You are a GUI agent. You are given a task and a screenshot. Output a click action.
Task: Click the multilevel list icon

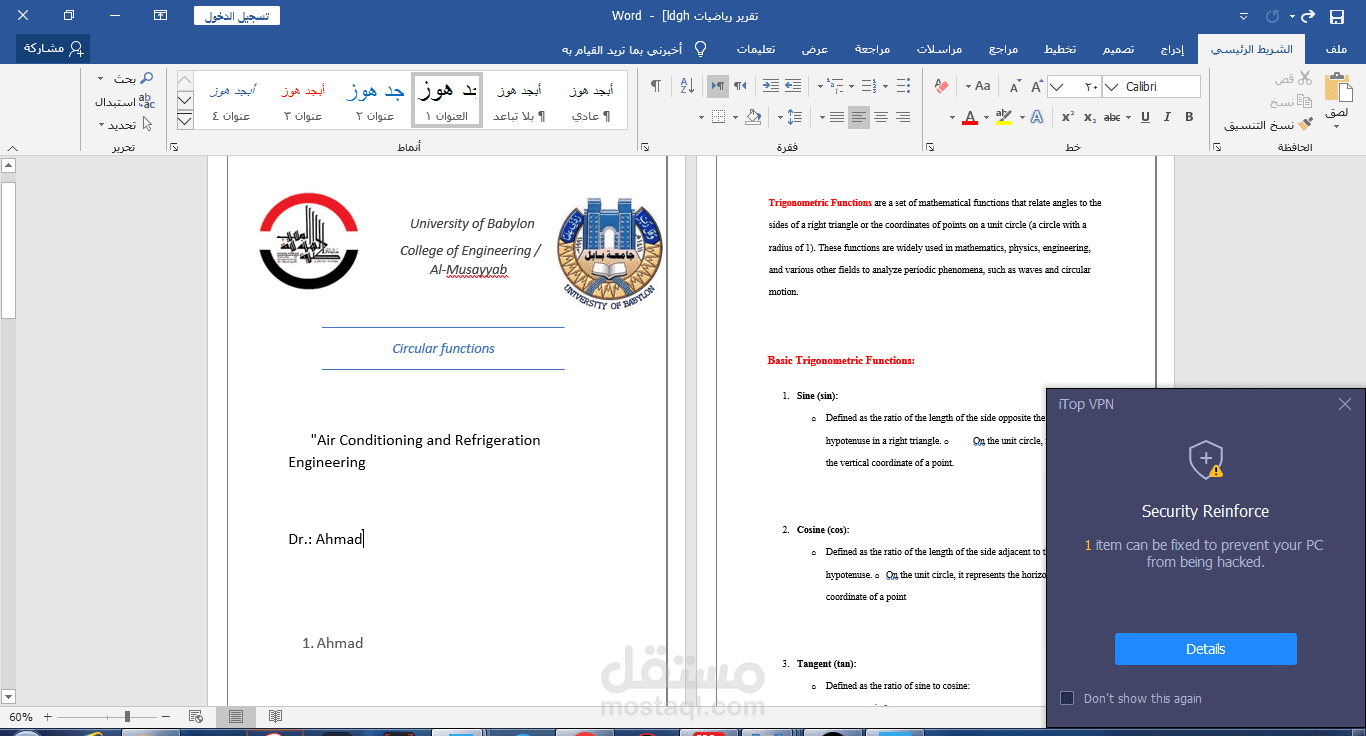tap(835, 87)
